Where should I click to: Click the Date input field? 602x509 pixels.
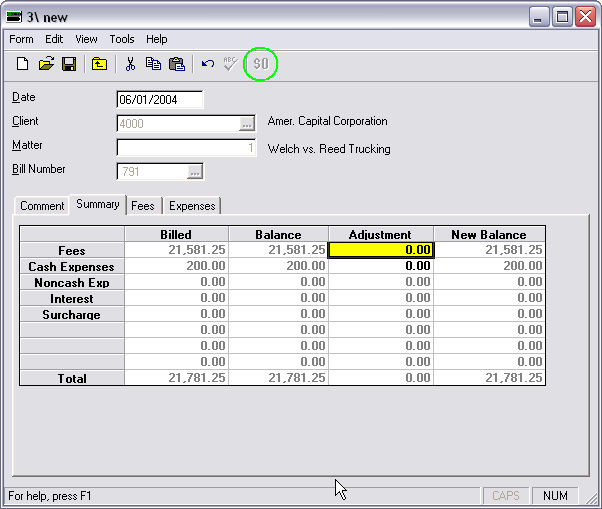[x=160, y=100]
